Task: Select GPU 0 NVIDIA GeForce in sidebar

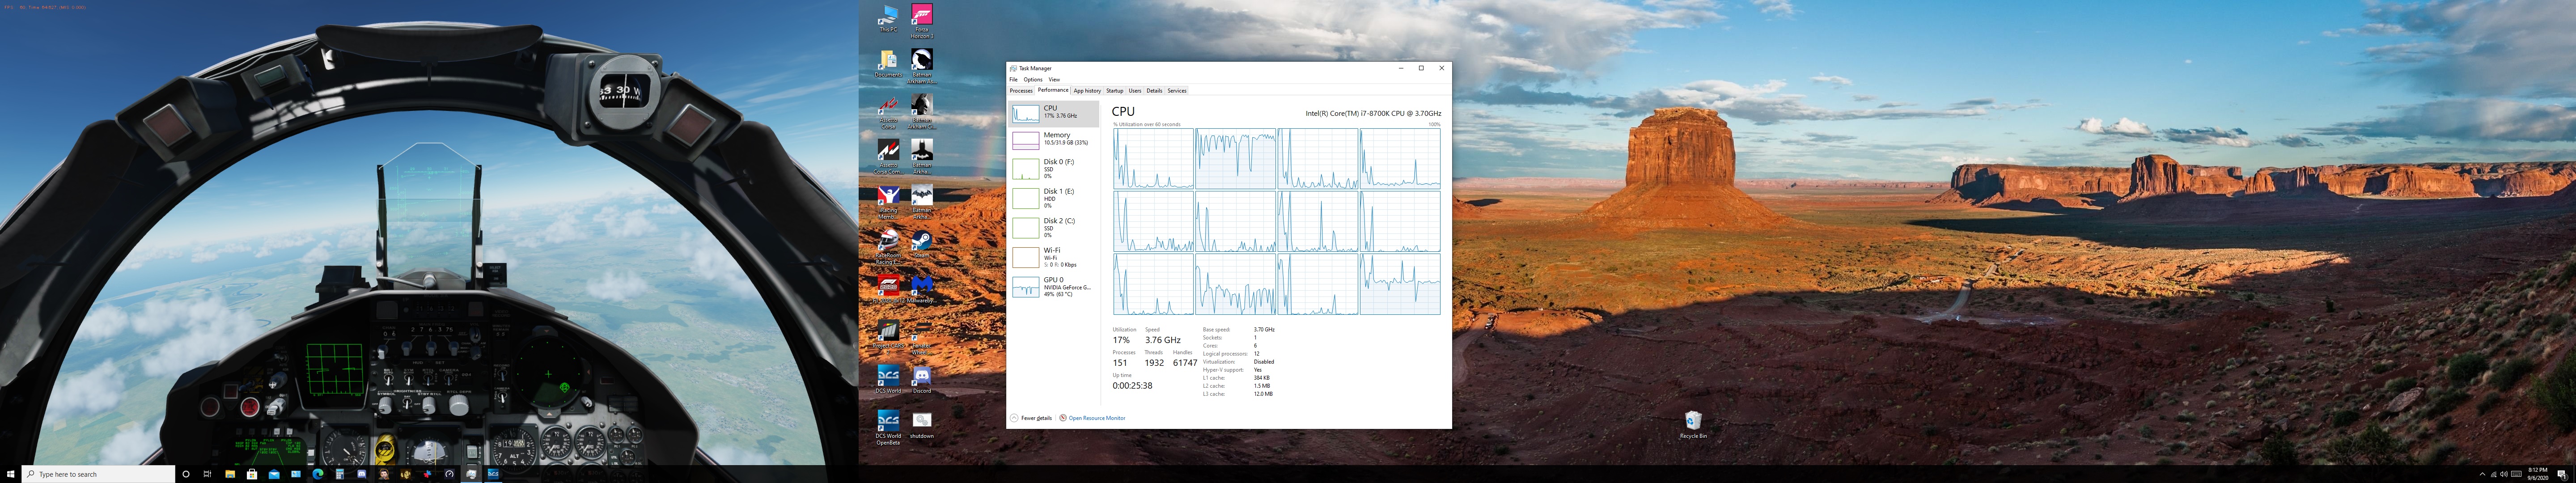Action: pyautogui.click(x=1054, y=287)
